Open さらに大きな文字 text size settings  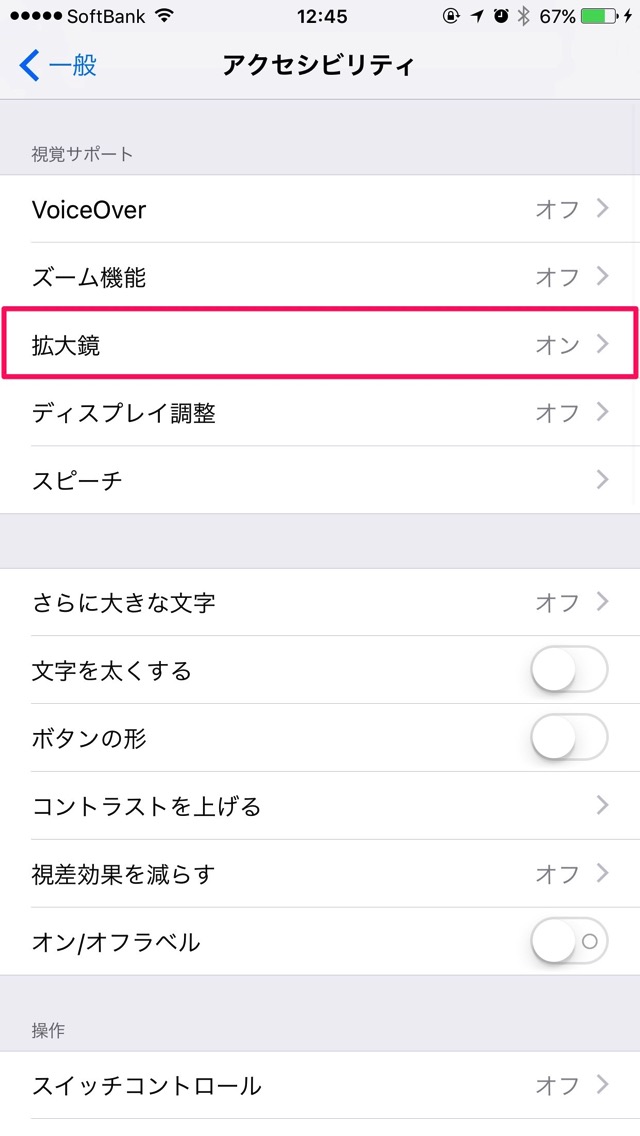pos(320,602)
